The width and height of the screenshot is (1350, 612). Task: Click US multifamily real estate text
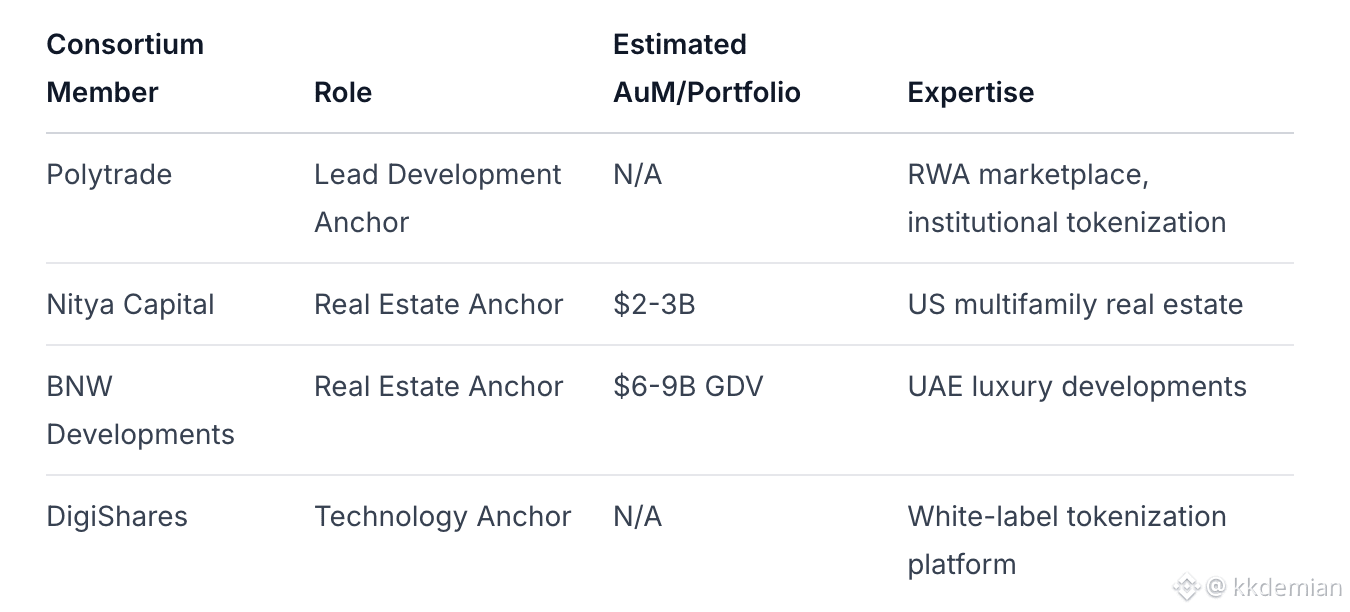[1075, 304]
